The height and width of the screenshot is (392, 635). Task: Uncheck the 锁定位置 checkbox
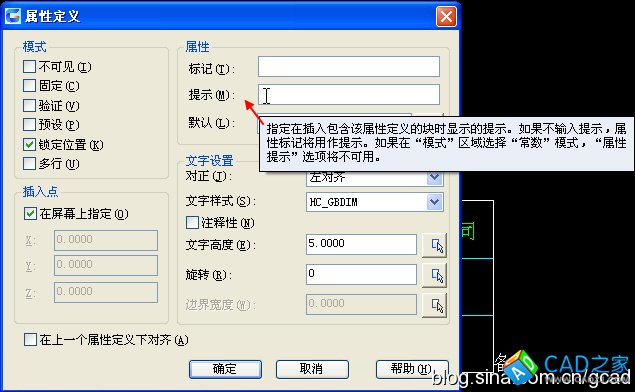[30, 144]
